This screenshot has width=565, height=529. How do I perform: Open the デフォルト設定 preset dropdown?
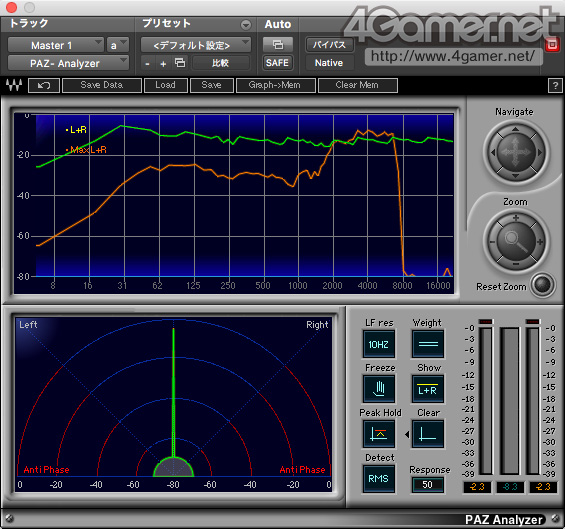(196, 45)
